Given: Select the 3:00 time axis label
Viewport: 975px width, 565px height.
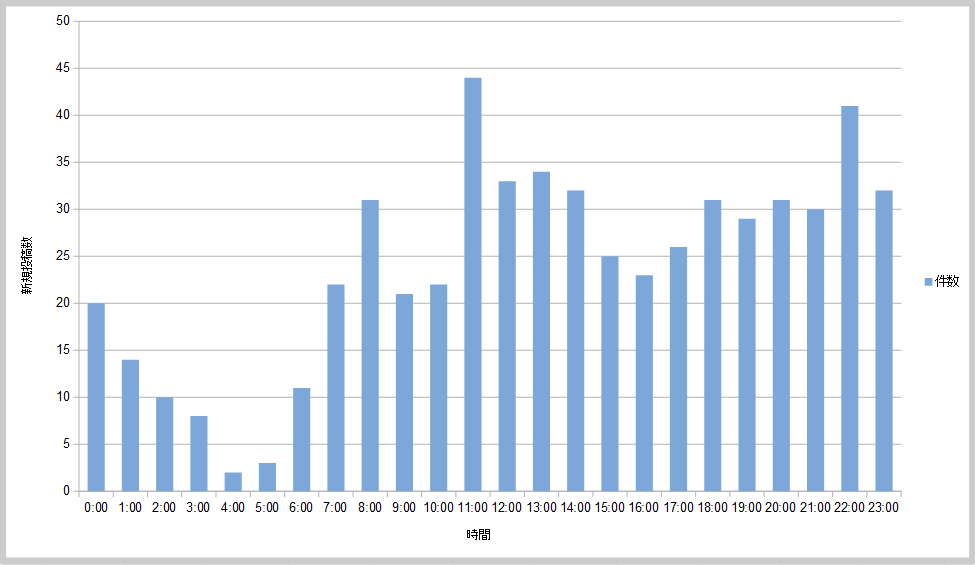Looking at the screenshot, I should [x=198, y=508].
